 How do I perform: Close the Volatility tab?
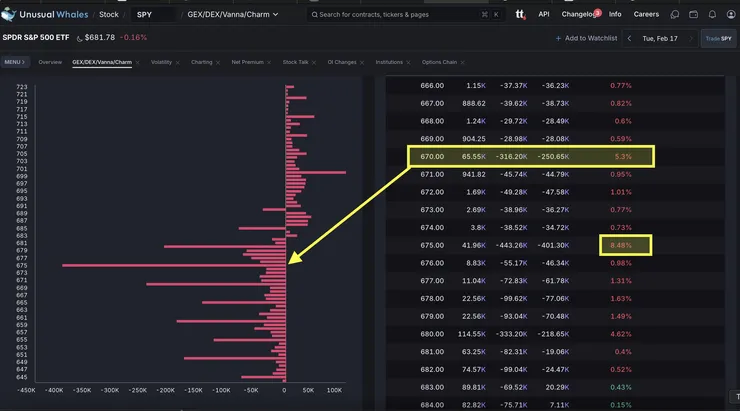tap(177, 63)
